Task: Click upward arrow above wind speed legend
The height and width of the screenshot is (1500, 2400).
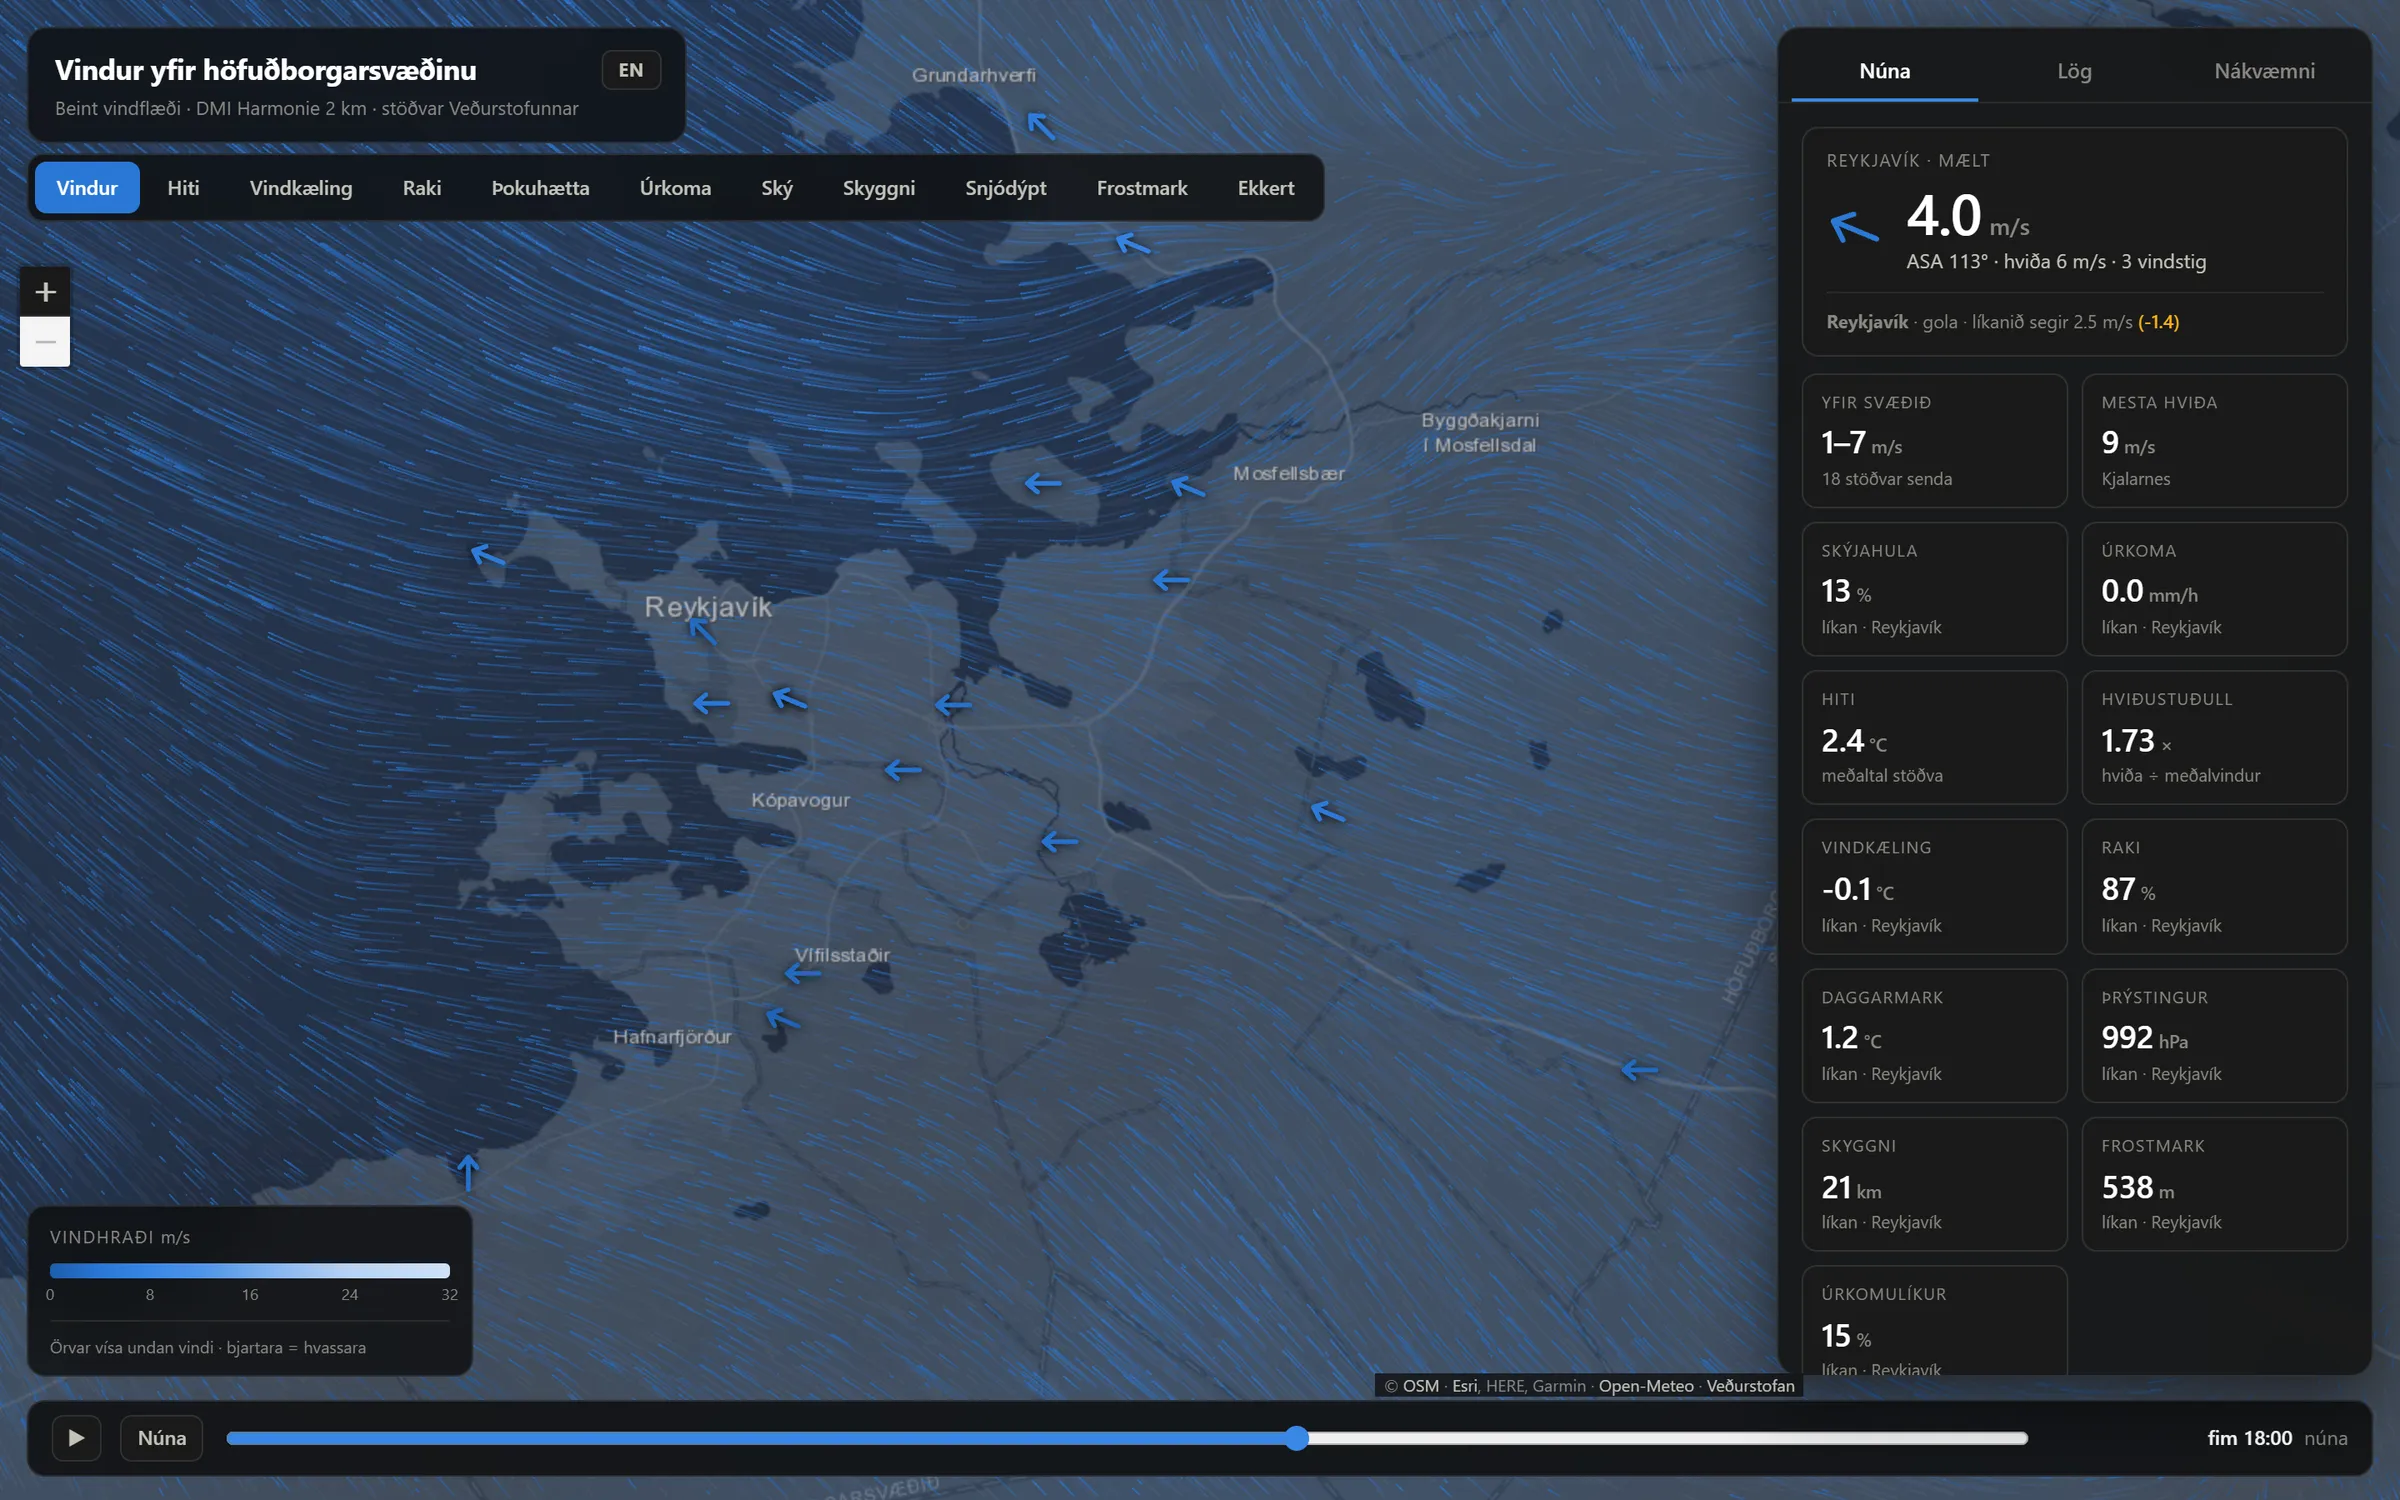Action: tap(467, 1171)
